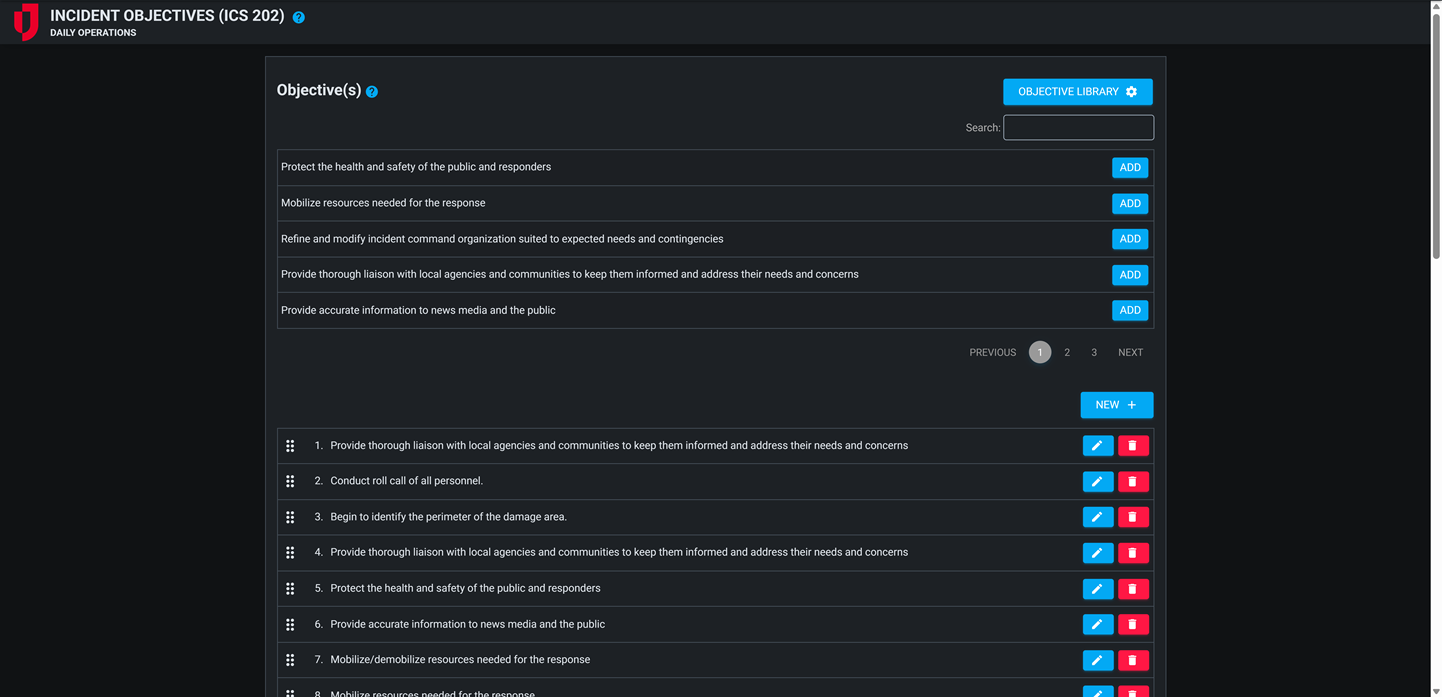The height and width of the screenshot is (697, 1442).
Task: Click the help icon next to Objective(s) heading
Action: pyautogui.click(x=372, y=91)
